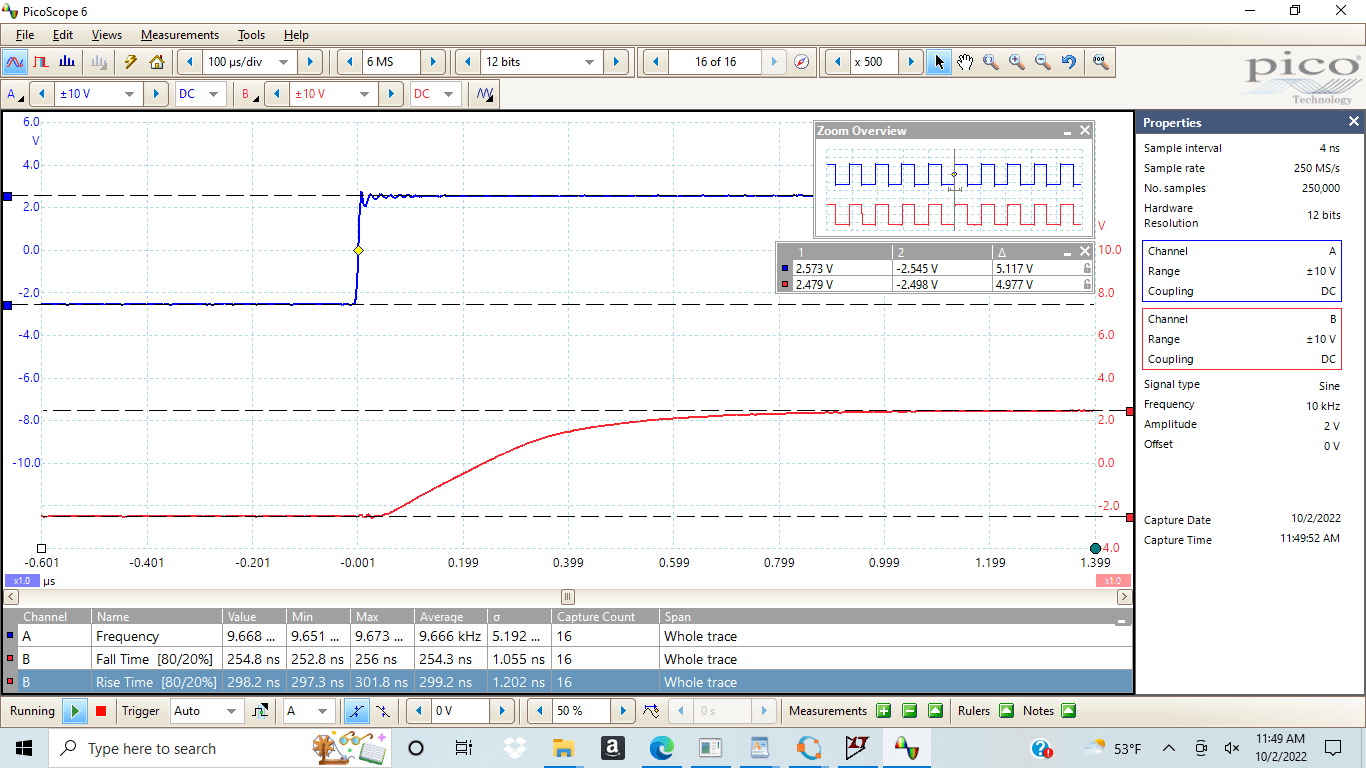Click the Zoom Overview waveform thumbnail
This screenshot has height=768, width=1366.
tap(954, 188)
